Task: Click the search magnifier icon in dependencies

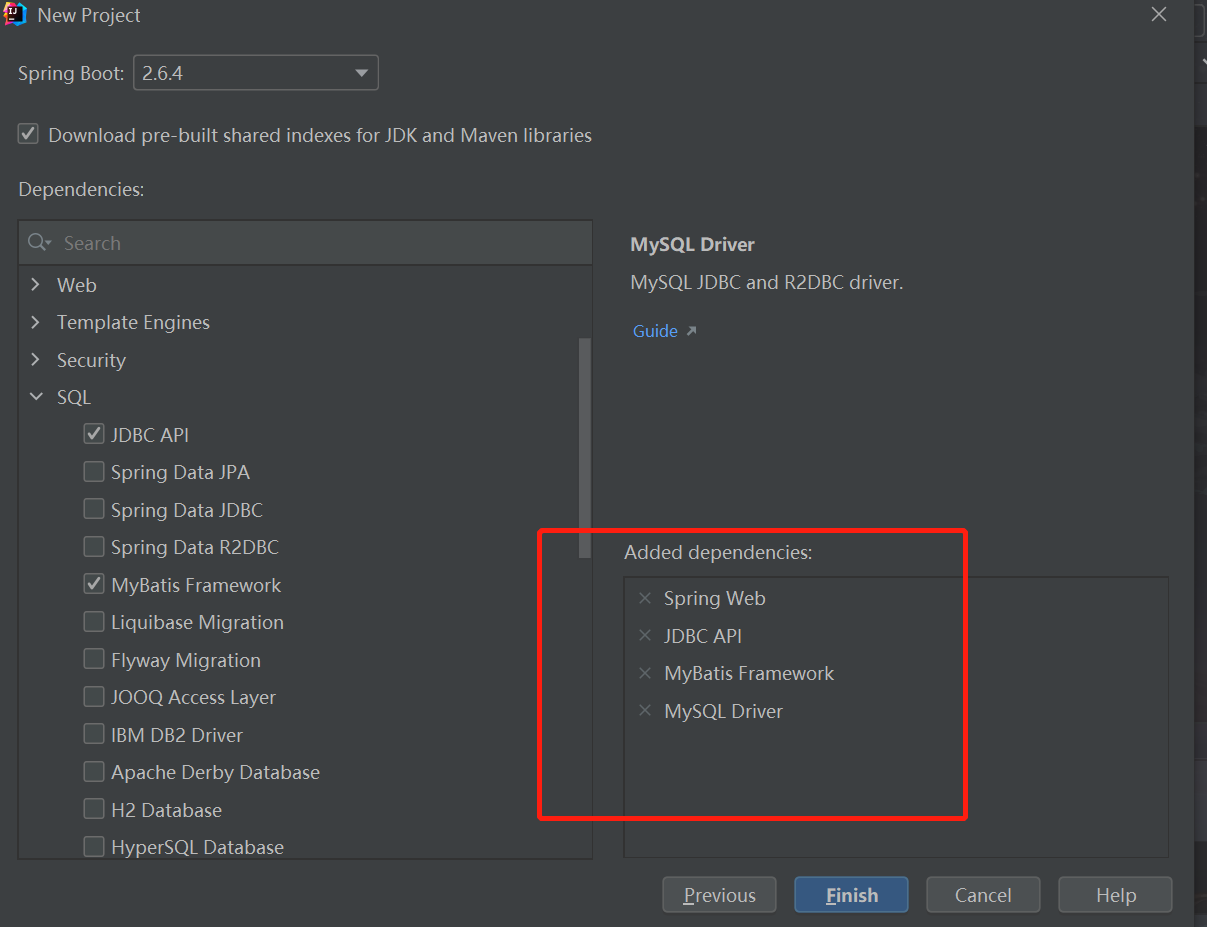Action: click(x=39, y=243)
